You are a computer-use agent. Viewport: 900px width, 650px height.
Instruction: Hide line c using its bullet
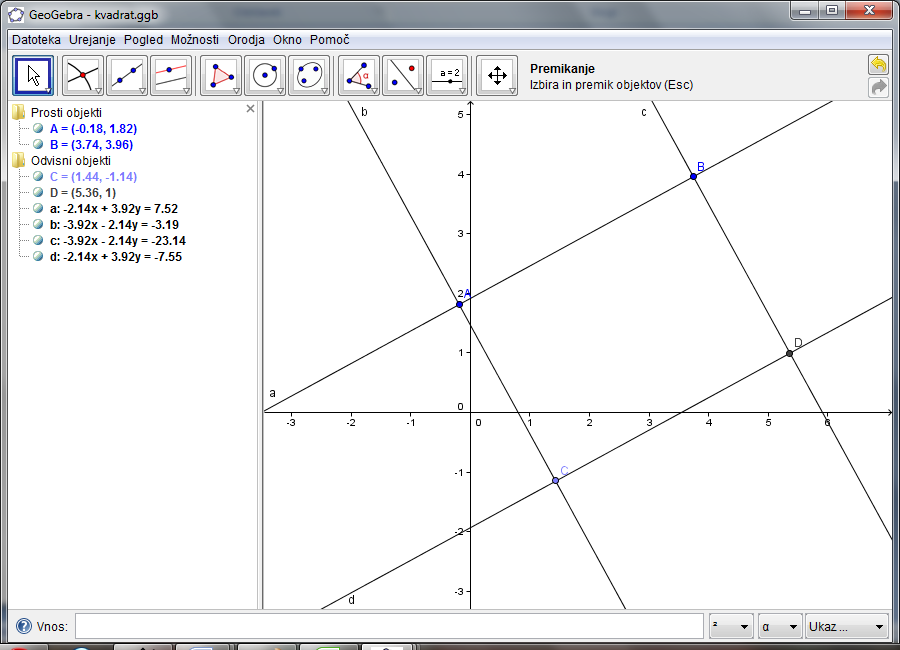38,241
